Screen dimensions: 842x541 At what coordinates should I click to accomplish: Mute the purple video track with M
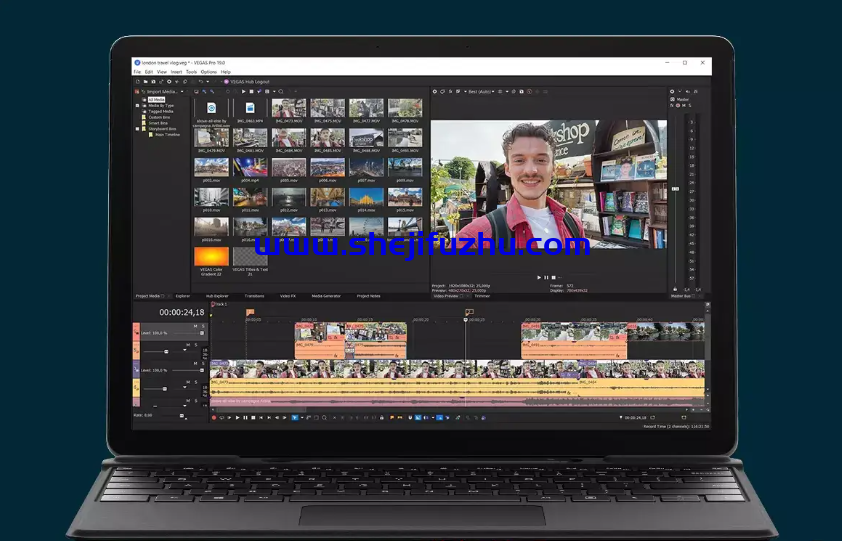coord(195,364)
